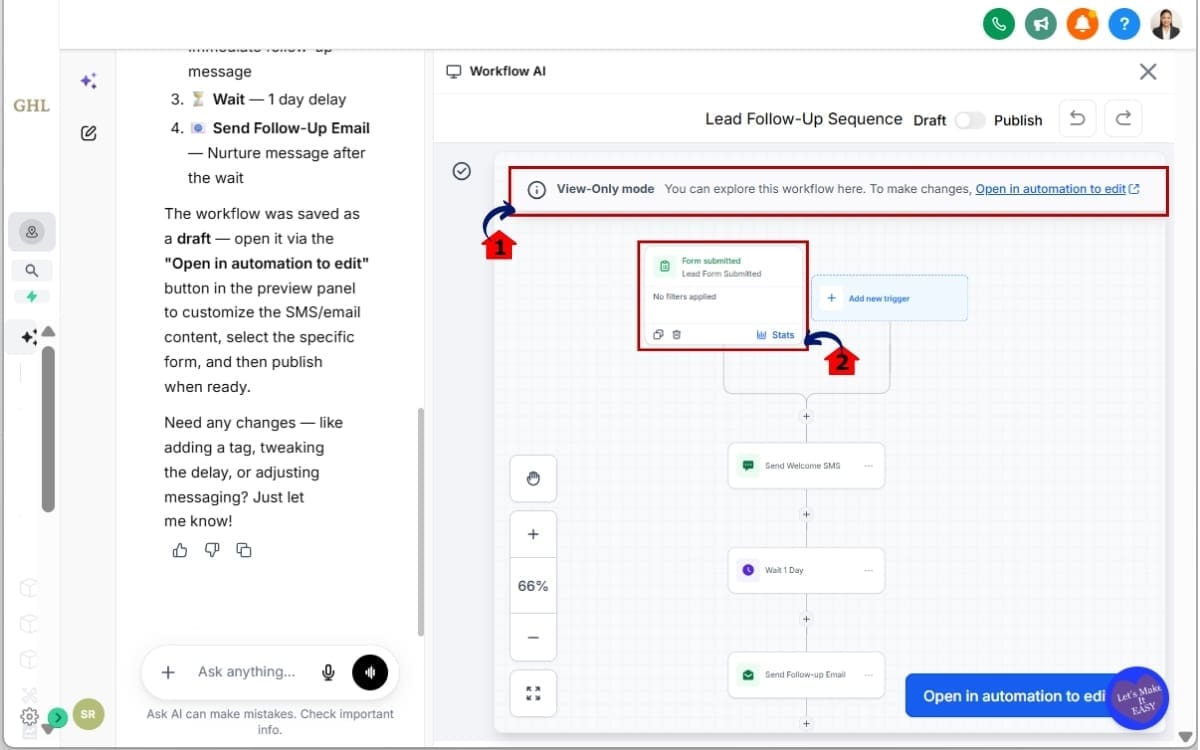
Task: Click the View-Only mode info icon
Action: pyautogui.click(x=537, y=189)
